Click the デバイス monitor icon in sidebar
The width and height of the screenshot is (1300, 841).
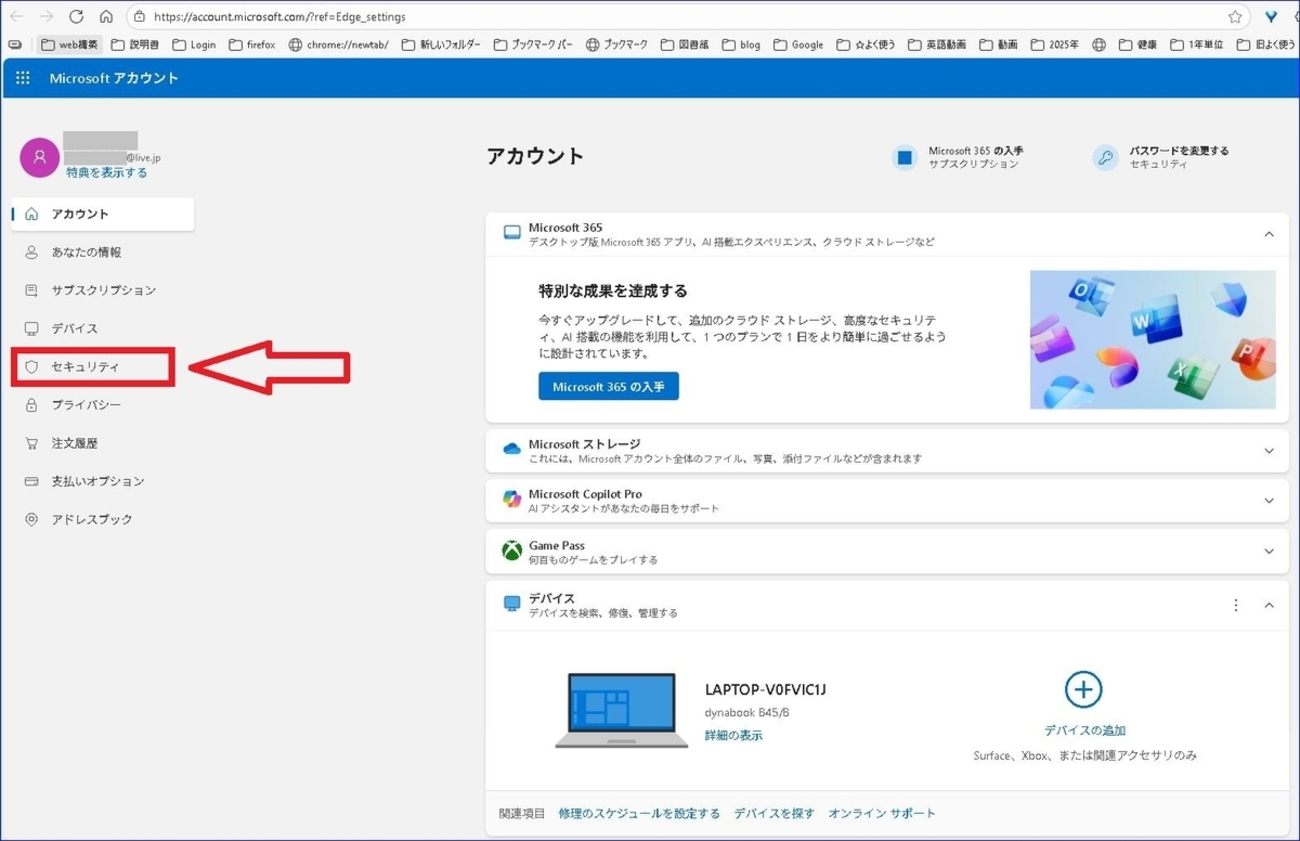click(x=33, y=328)
